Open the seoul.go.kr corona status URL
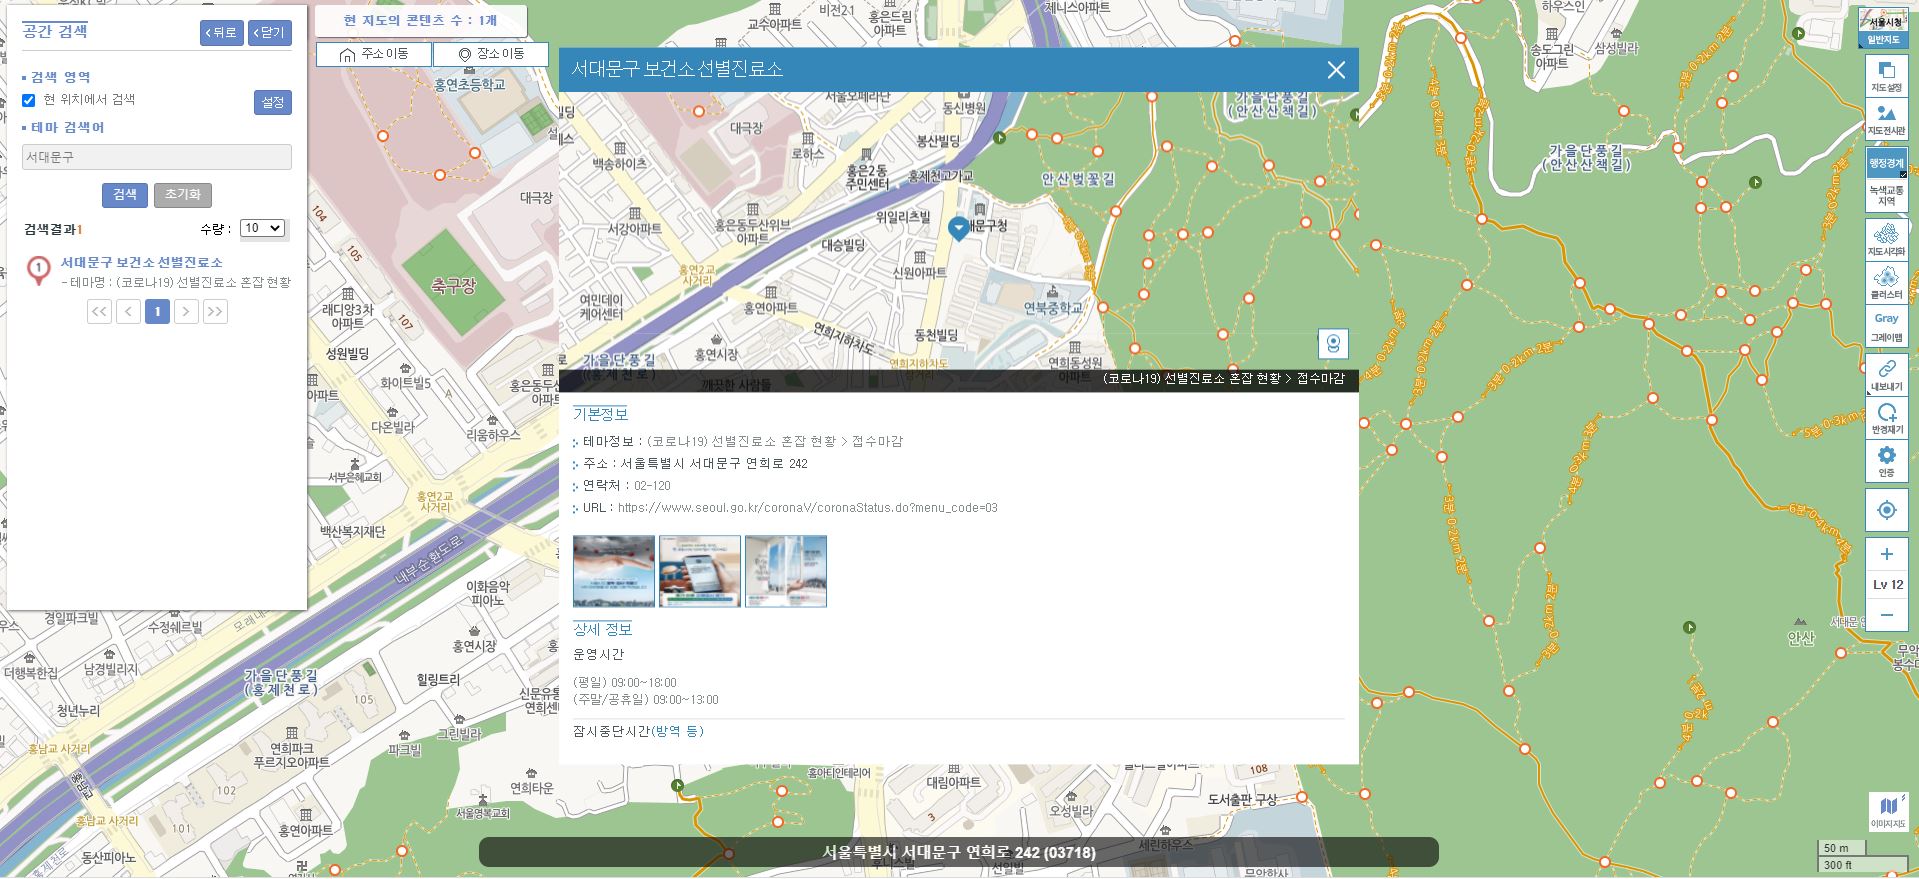Image resolution: width=1919 pixels, height=879 pixels. [808, 508]
